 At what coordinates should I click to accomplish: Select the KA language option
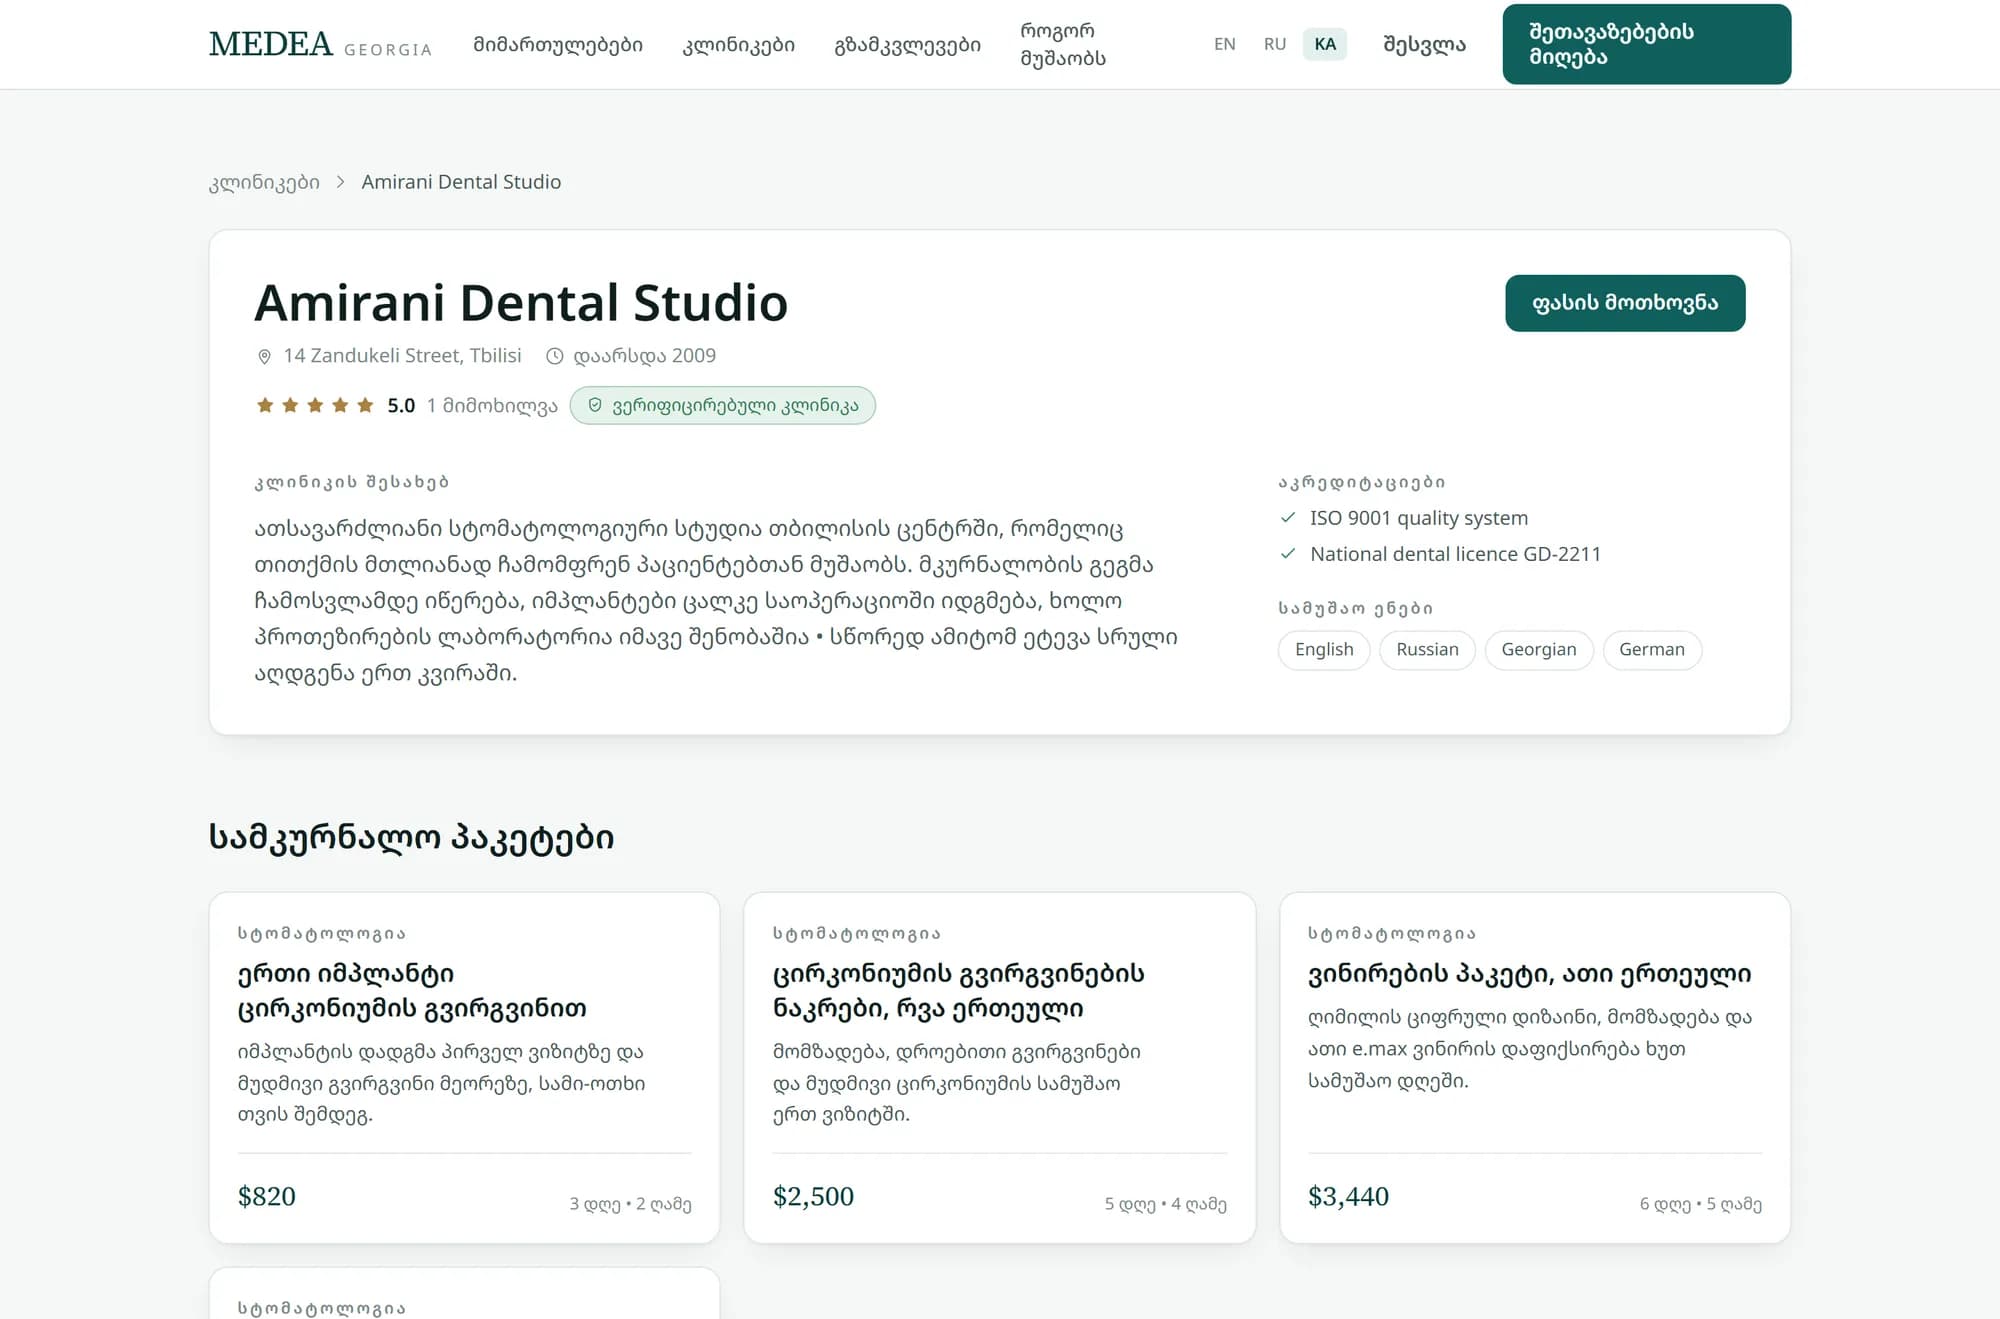1325,44
